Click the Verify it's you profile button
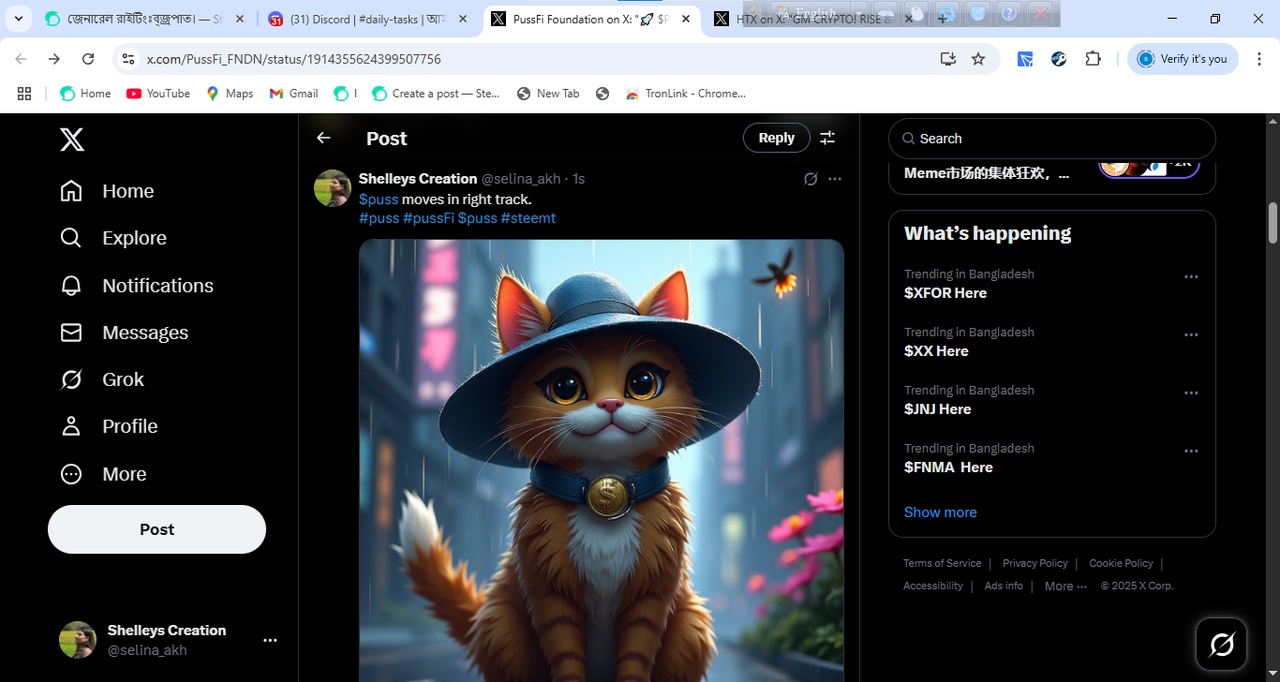The width and height of the screenshot is (1280, 682). coord(1183,59)
